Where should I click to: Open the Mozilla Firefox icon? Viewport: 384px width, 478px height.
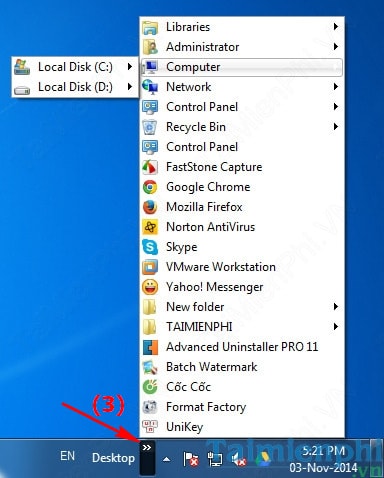(x=150, y=207)
